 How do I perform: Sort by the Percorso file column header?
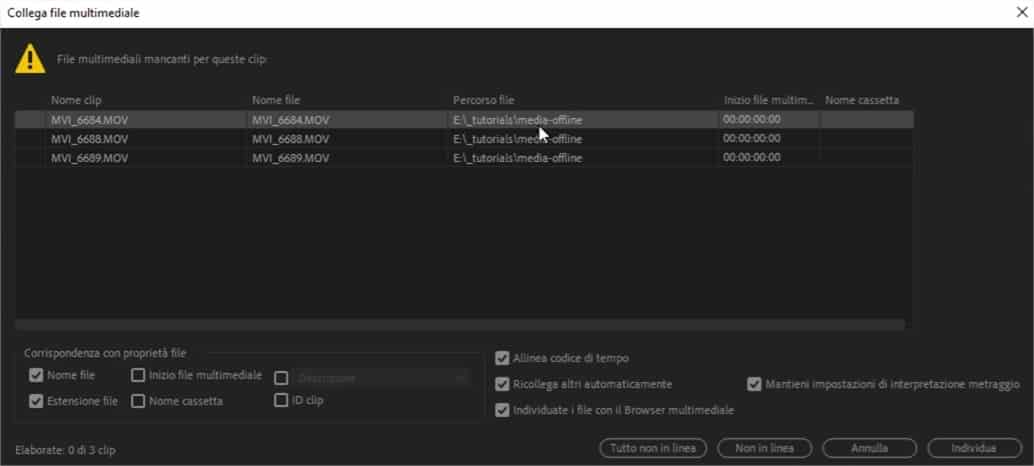coord(484,101)
